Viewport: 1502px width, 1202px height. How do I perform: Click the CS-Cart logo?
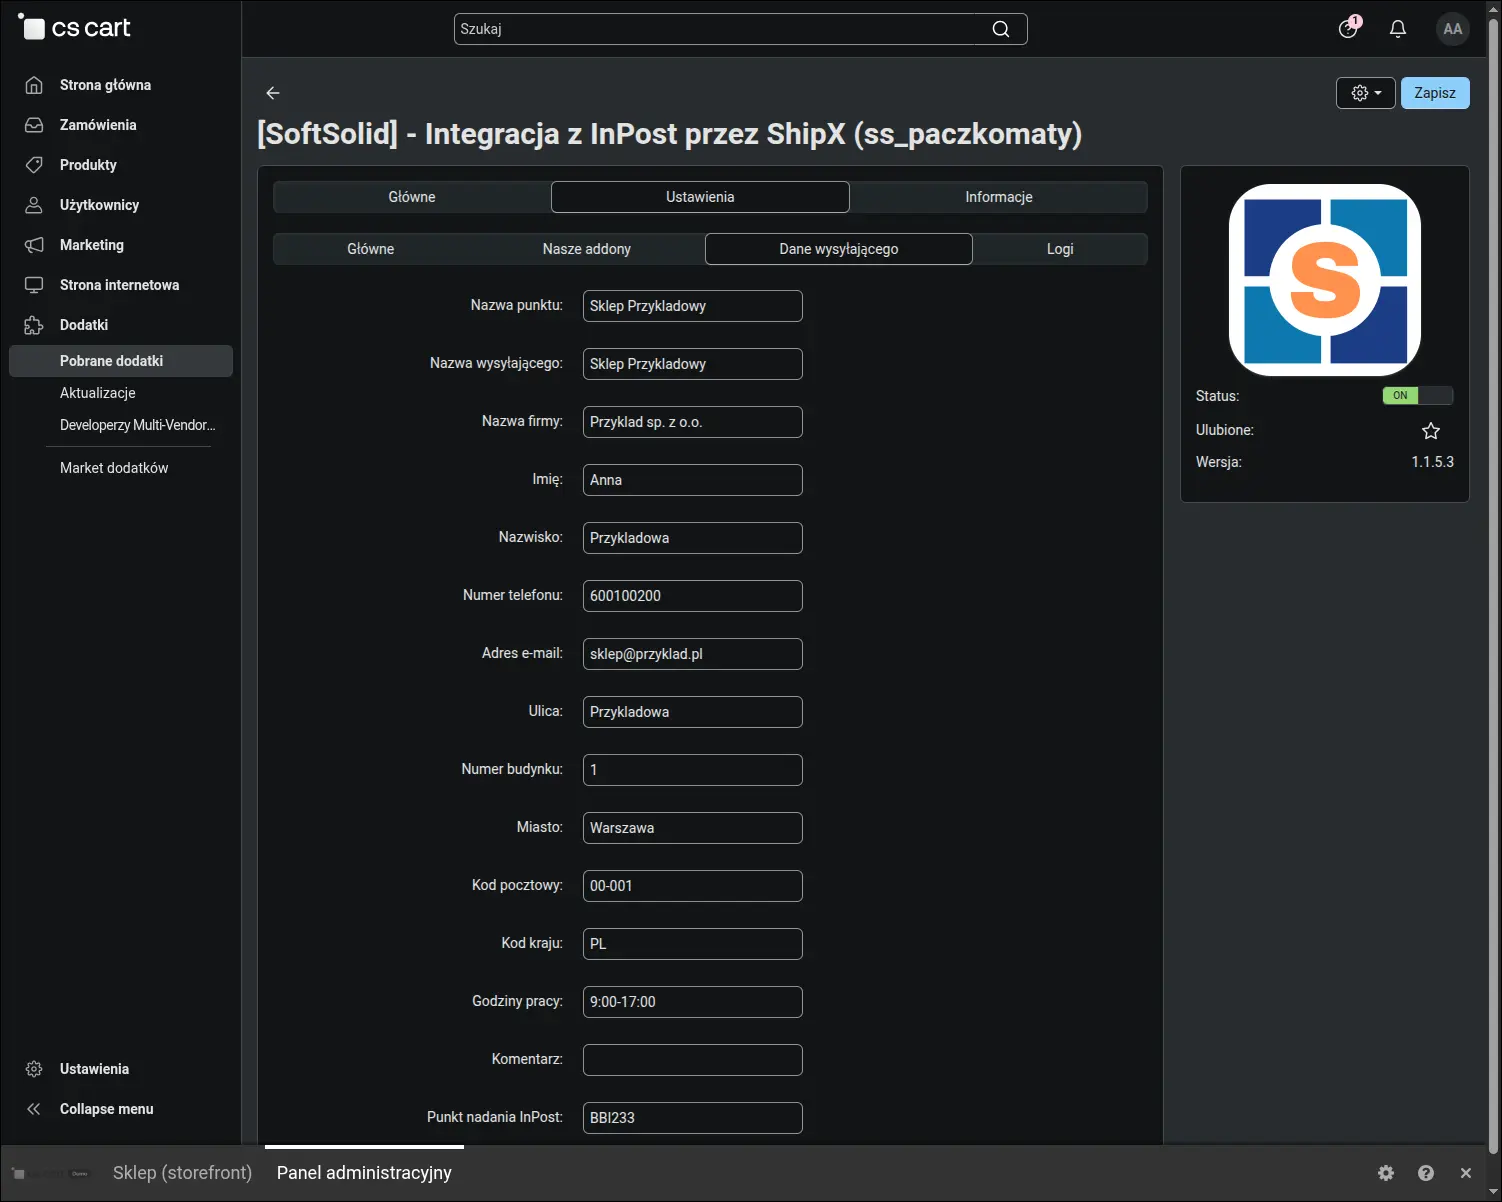click(75, 28)
